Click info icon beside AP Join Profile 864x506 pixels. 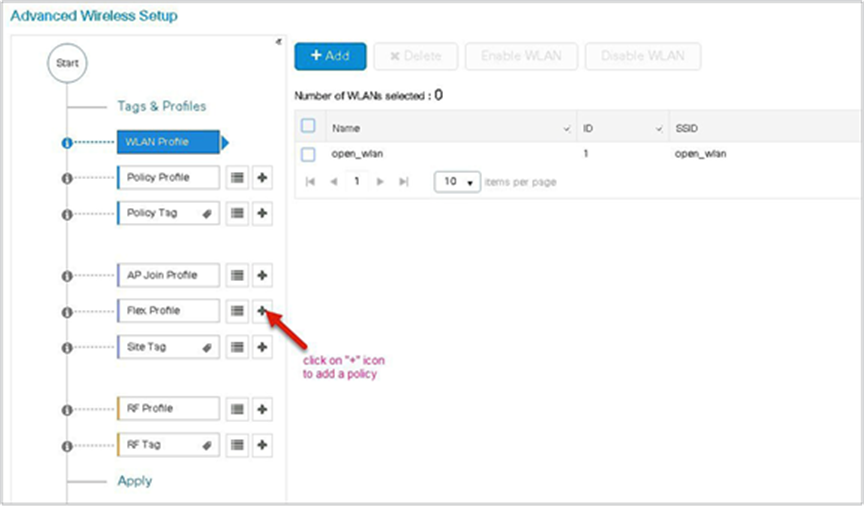(67, 276)
